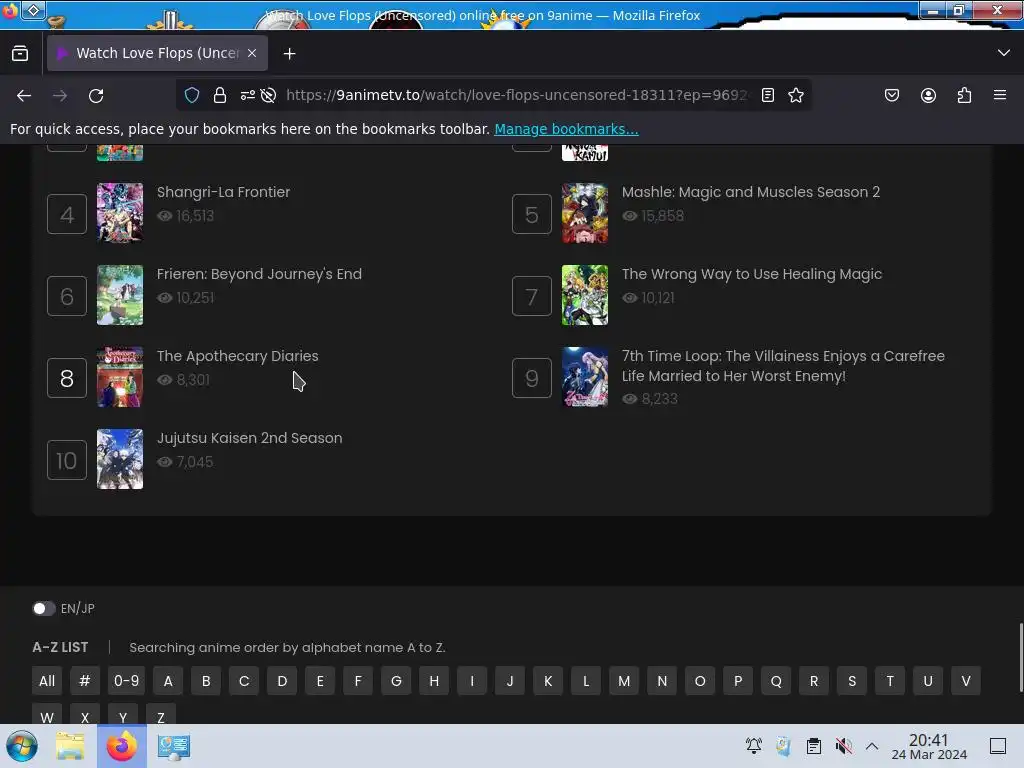Viewport: 1024px width, 768px height.
Task: Open a new tab with plus button
Action: (289, 54)
